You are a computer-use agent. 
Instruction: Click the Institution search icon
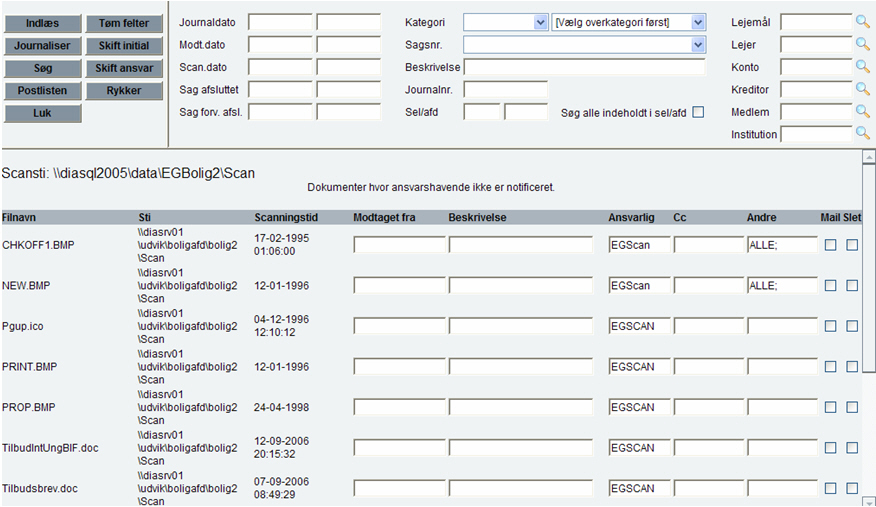coord(863,134)
